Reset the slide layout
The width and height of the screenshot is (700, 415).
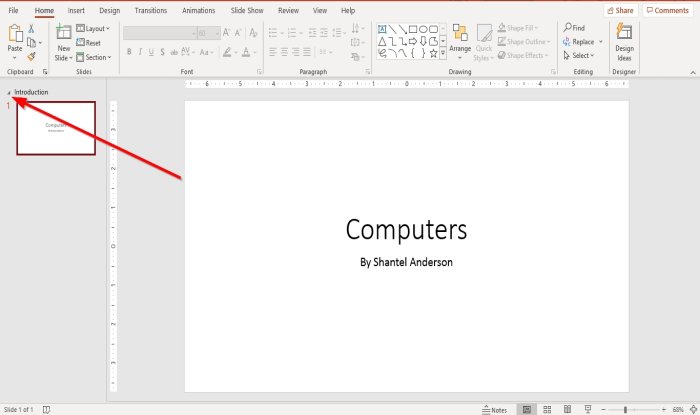(x=88, y=43)
